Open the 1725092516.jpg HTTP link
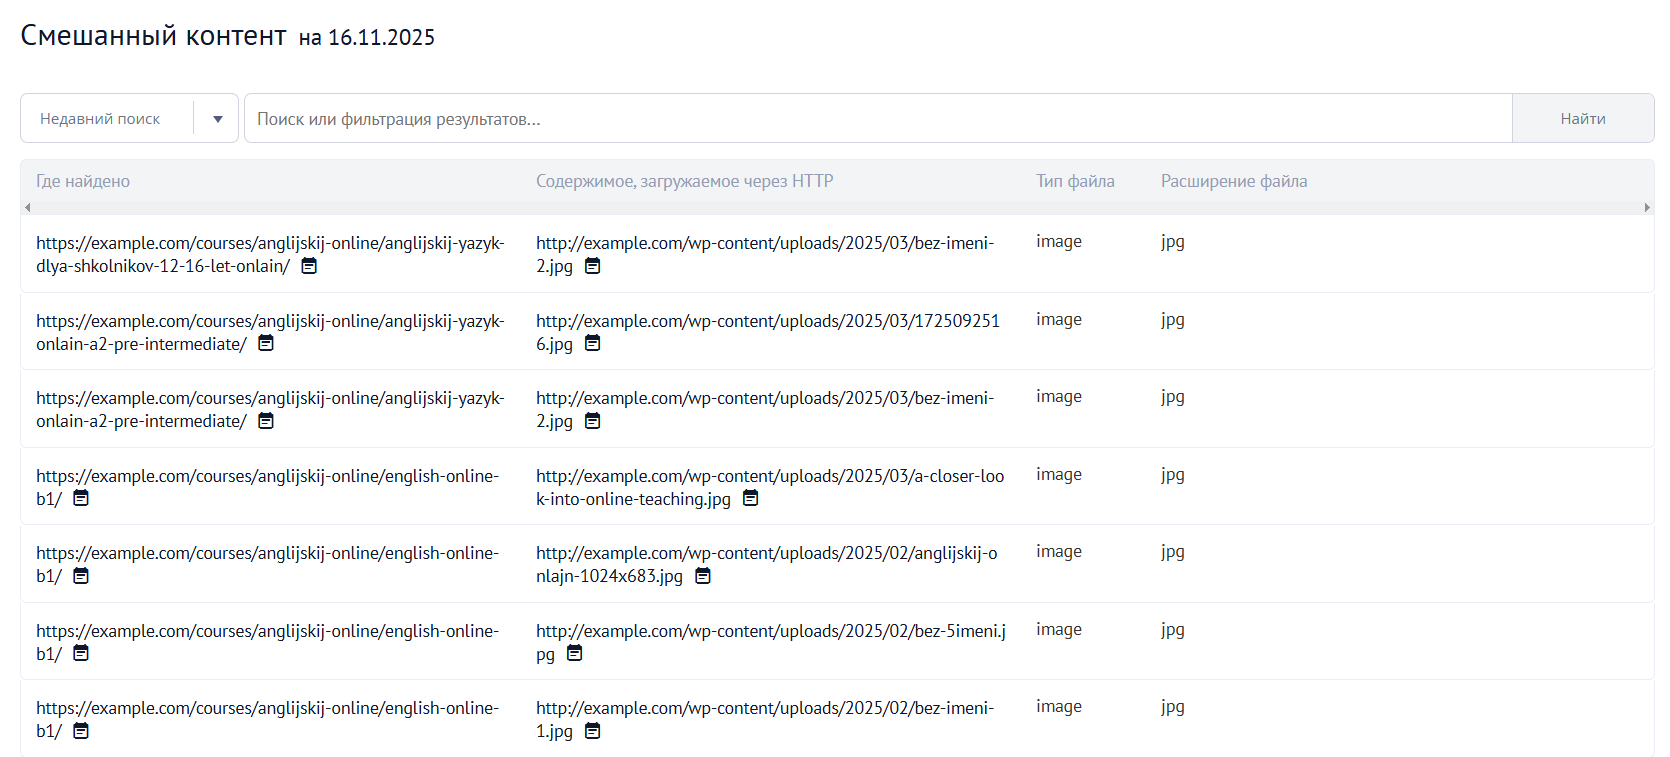 768,332
